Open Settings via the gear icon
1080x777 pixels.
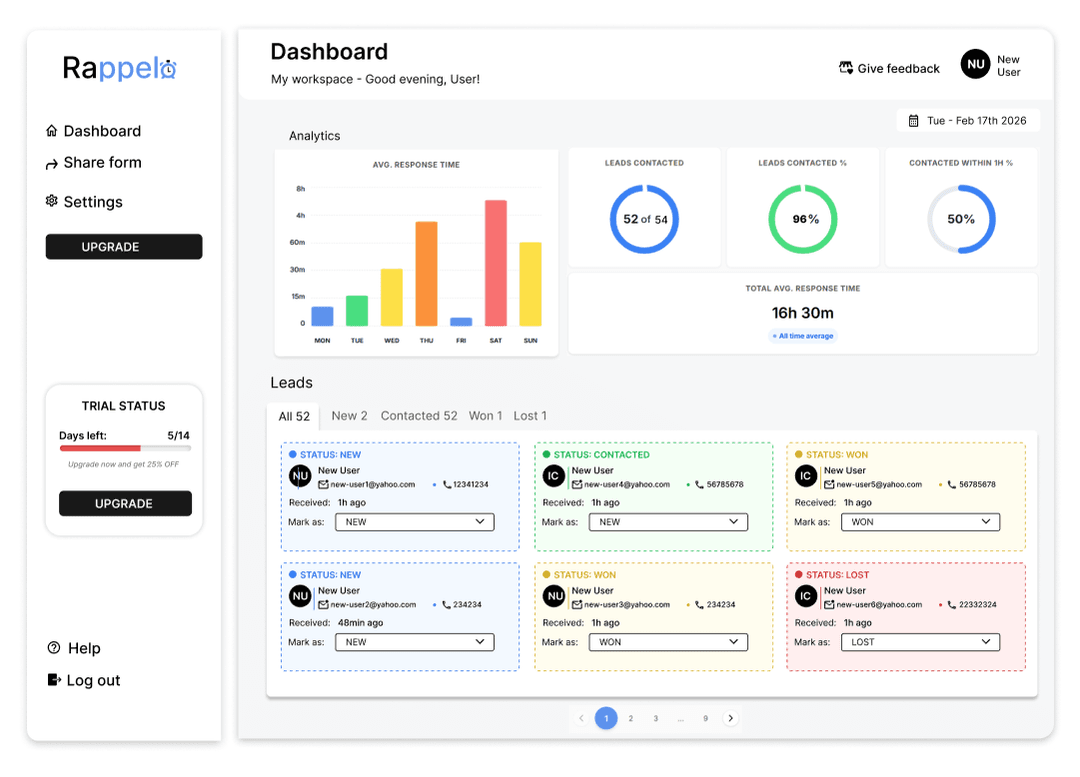click(50, 201)
